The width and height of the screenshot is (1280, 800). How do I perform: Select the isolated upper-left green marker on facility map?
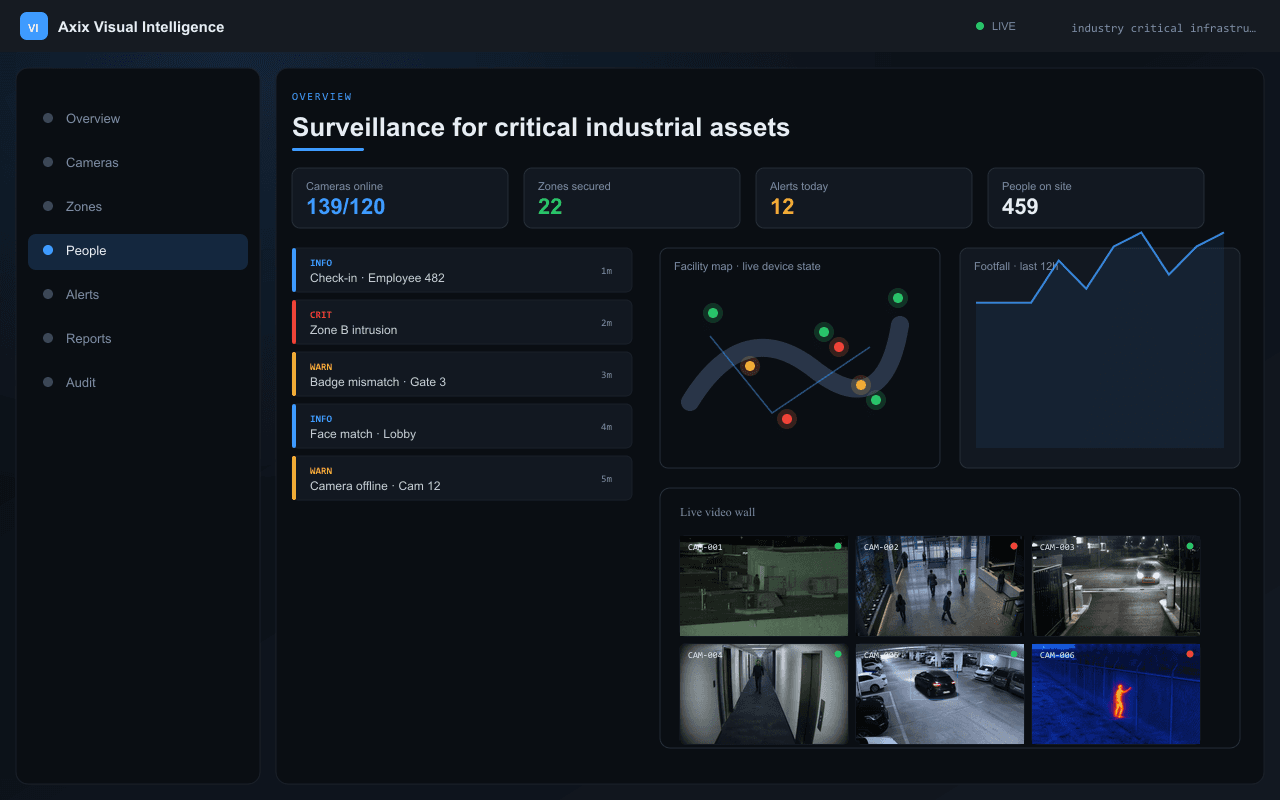click(x=713, y=313)
